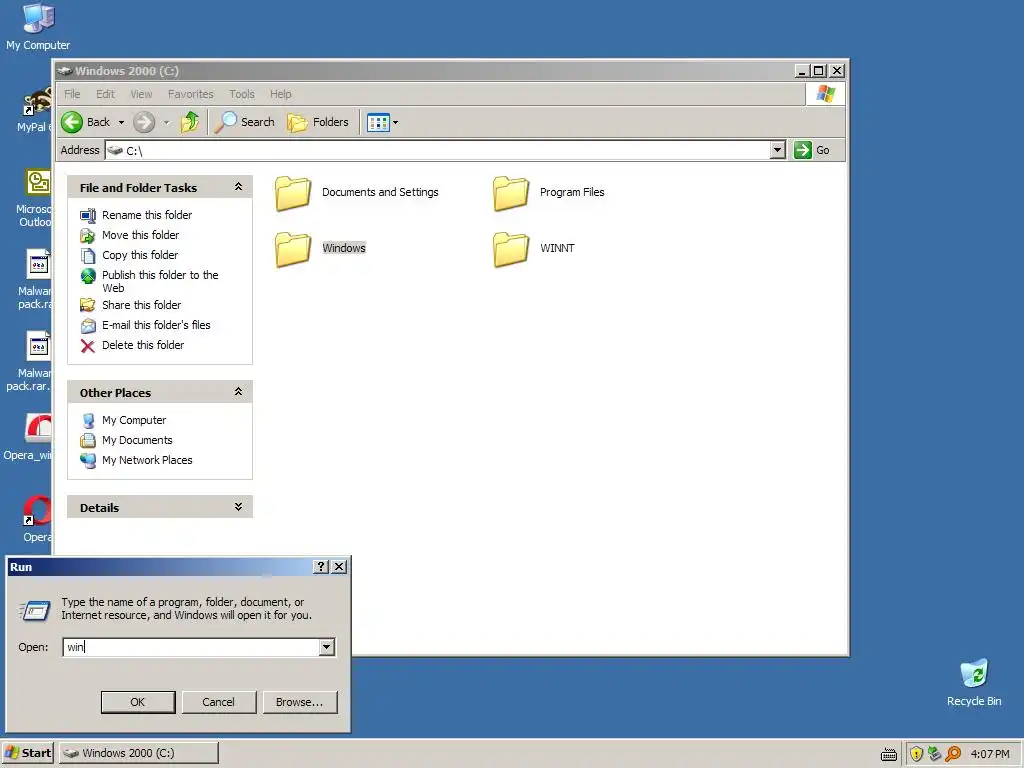This screenshot has height=768, width=1024.
Task: Open the File menu
Action: click(72, 94)
